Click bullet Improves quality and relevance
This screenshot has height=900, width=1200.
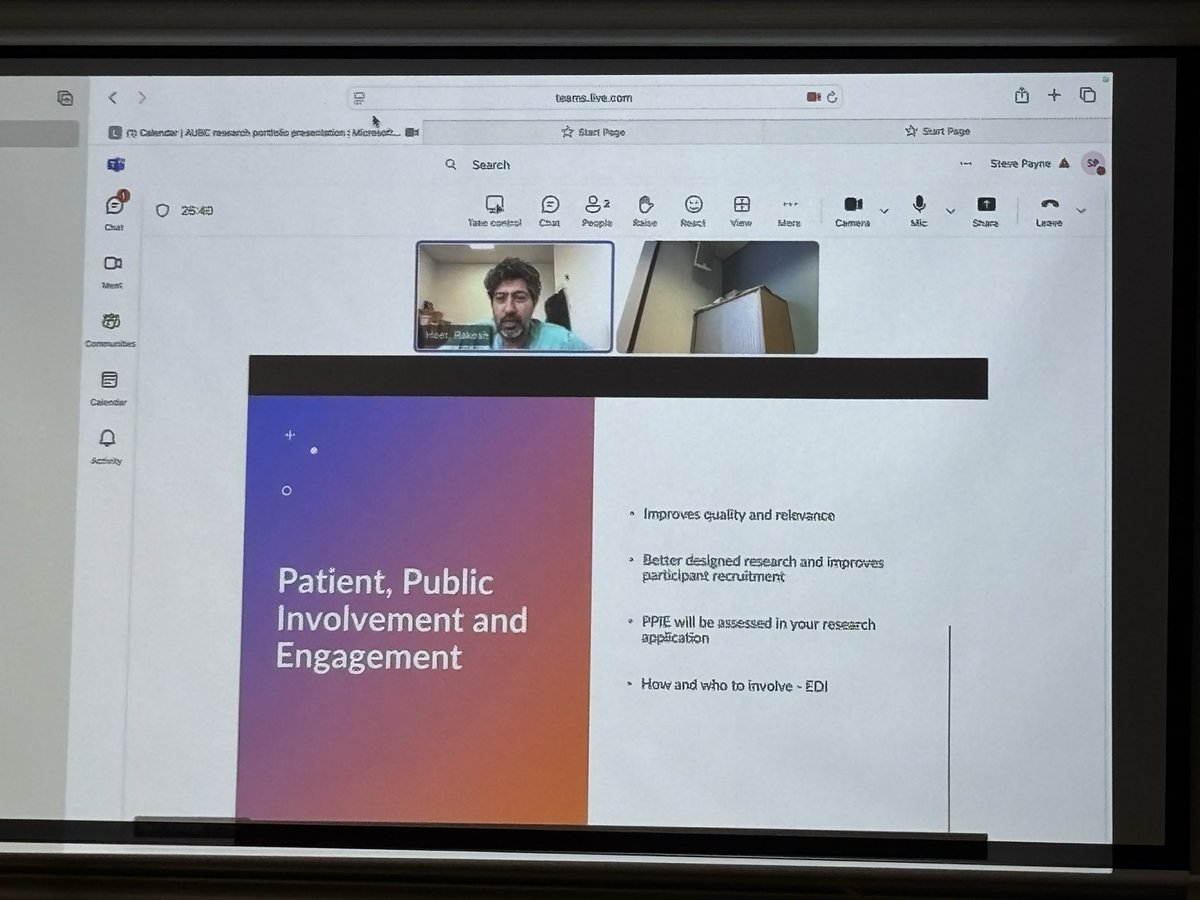click(739, 515)
